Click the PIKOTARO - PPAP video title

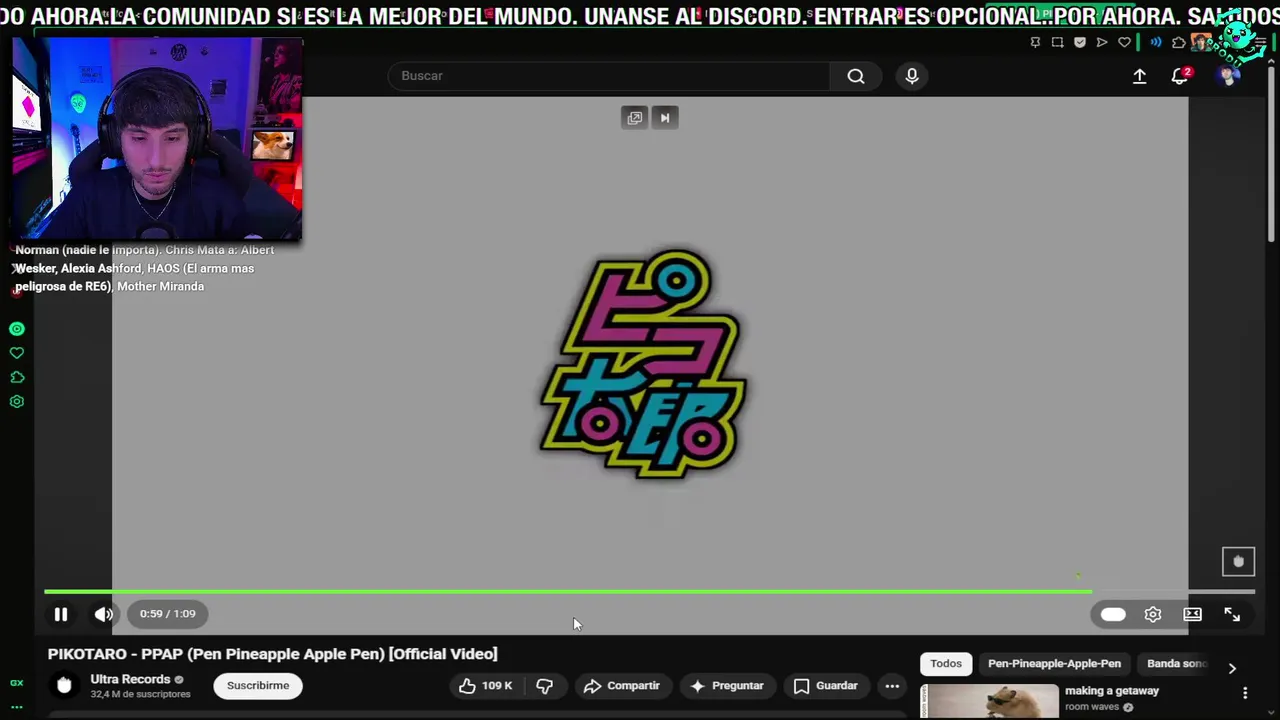coord(272,654)
